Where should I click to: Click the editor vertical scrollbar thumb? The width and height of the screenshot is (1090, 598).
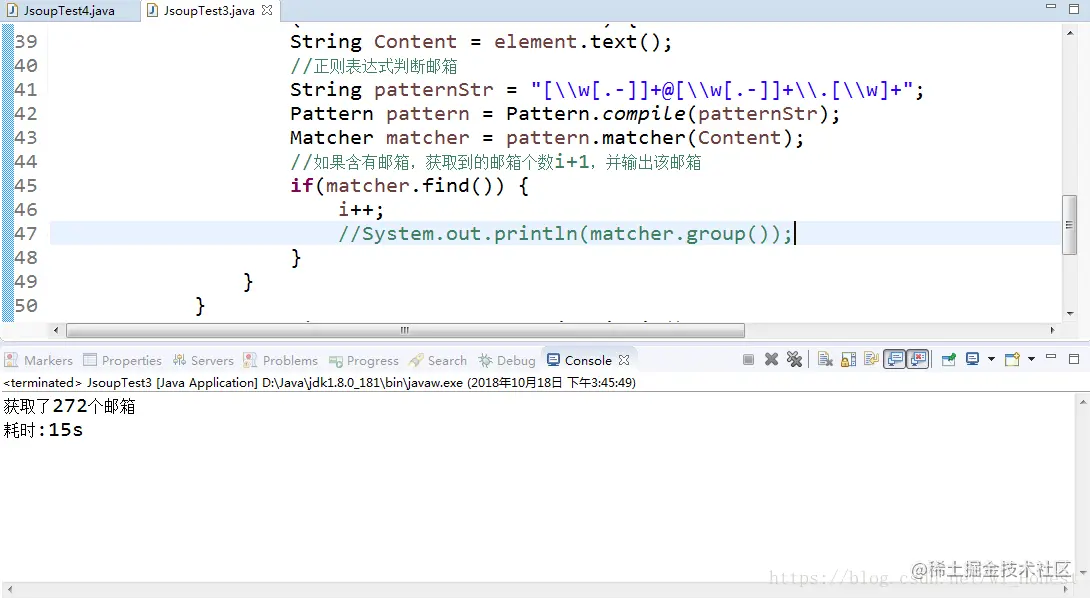(x=1069, y=225)
